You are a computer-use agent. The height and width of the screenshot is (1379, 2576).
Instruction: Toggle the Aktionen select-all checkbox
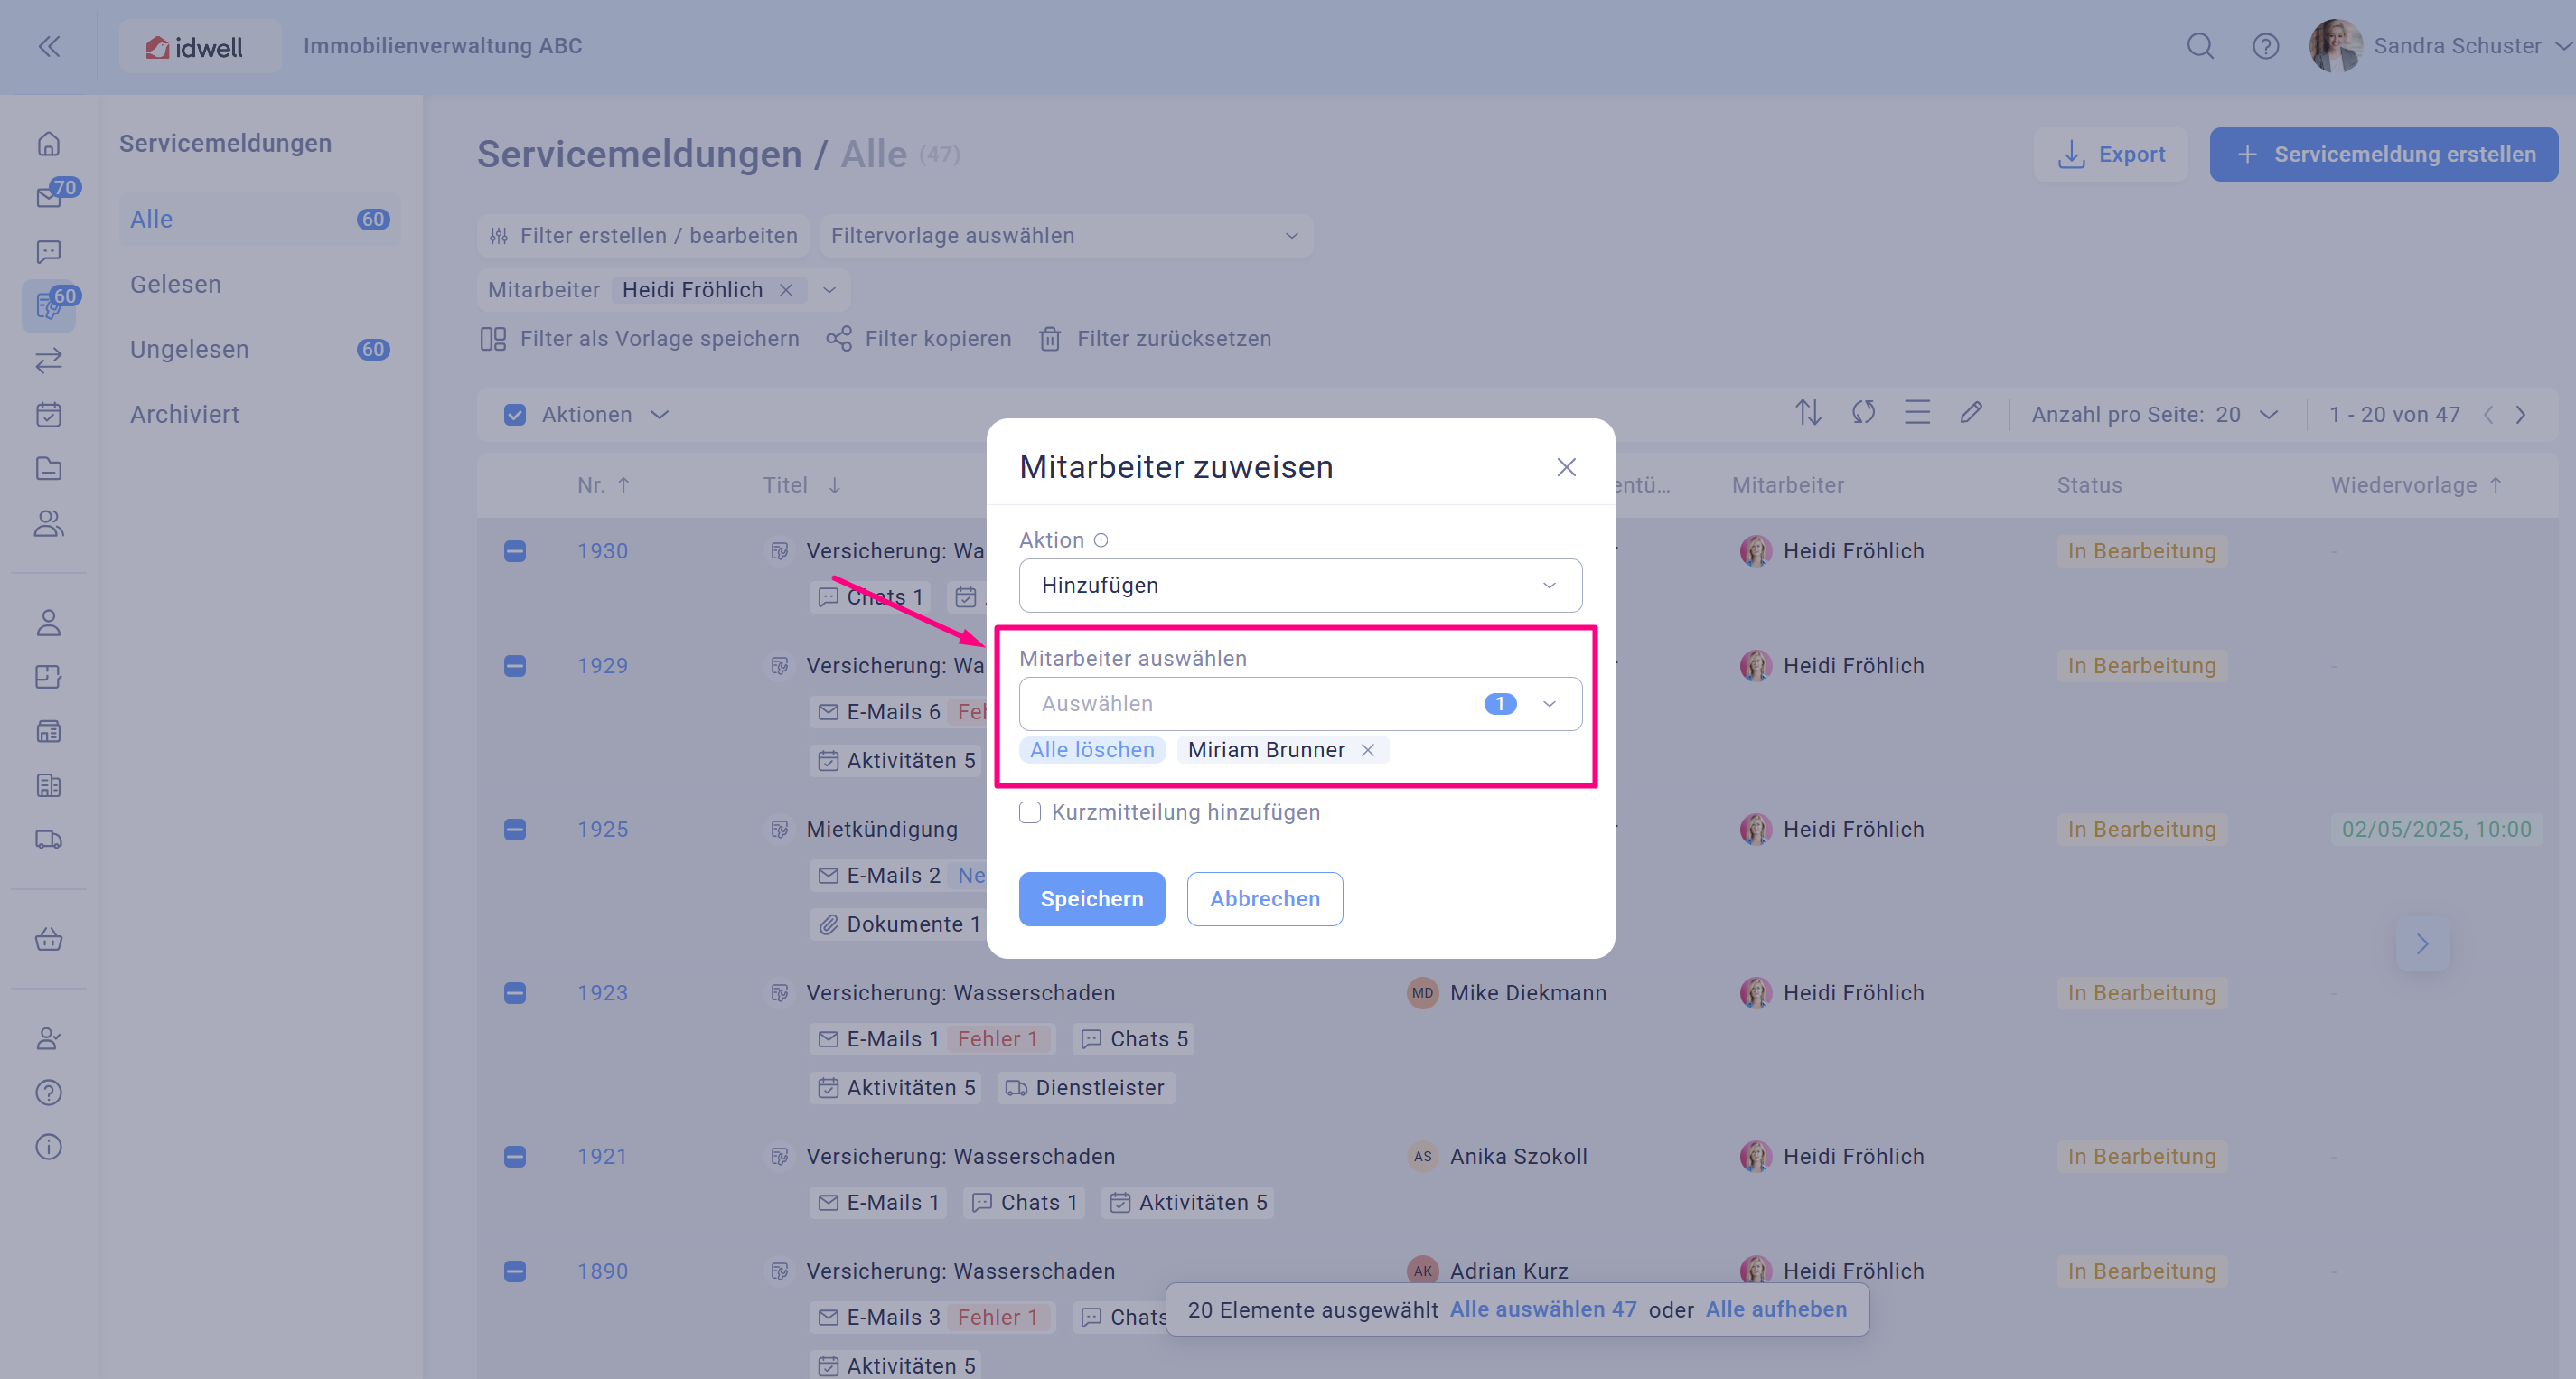[x=515, y=415]
